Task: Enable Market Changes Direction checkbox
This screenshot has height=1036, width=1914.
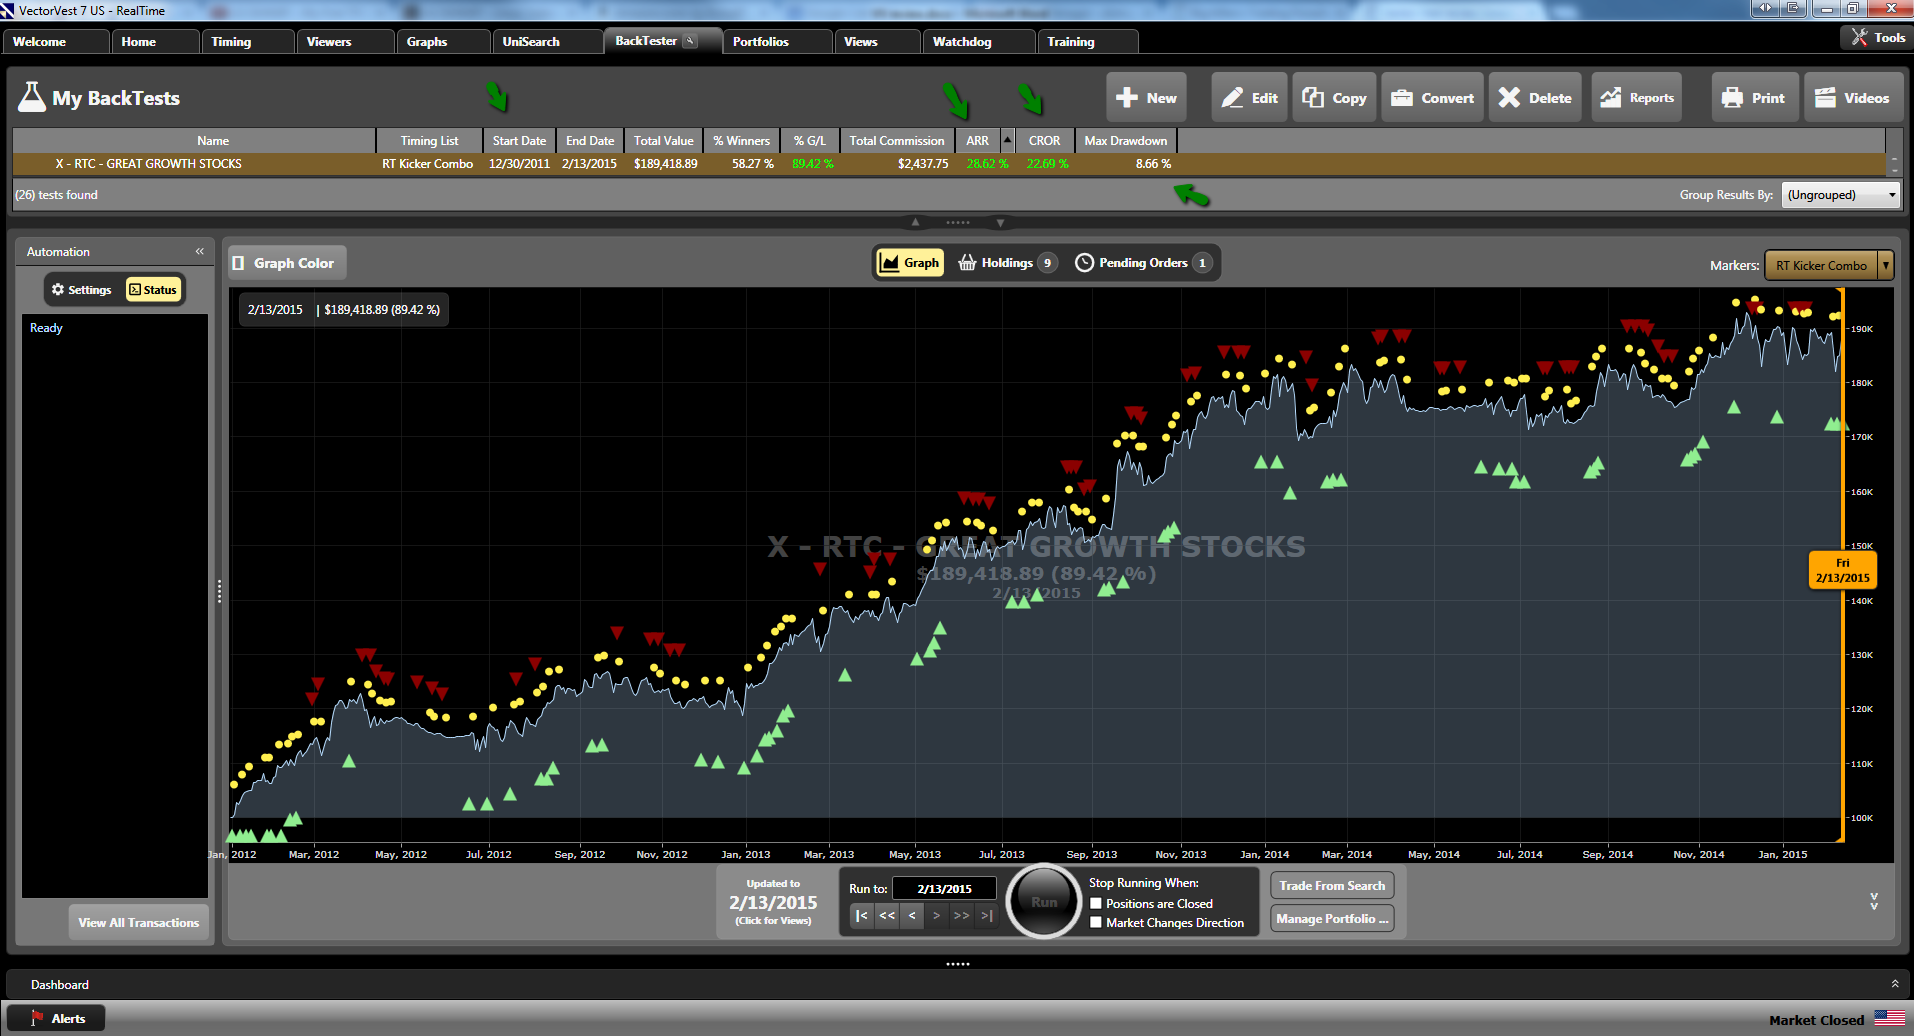Action: pos(1096,923)
